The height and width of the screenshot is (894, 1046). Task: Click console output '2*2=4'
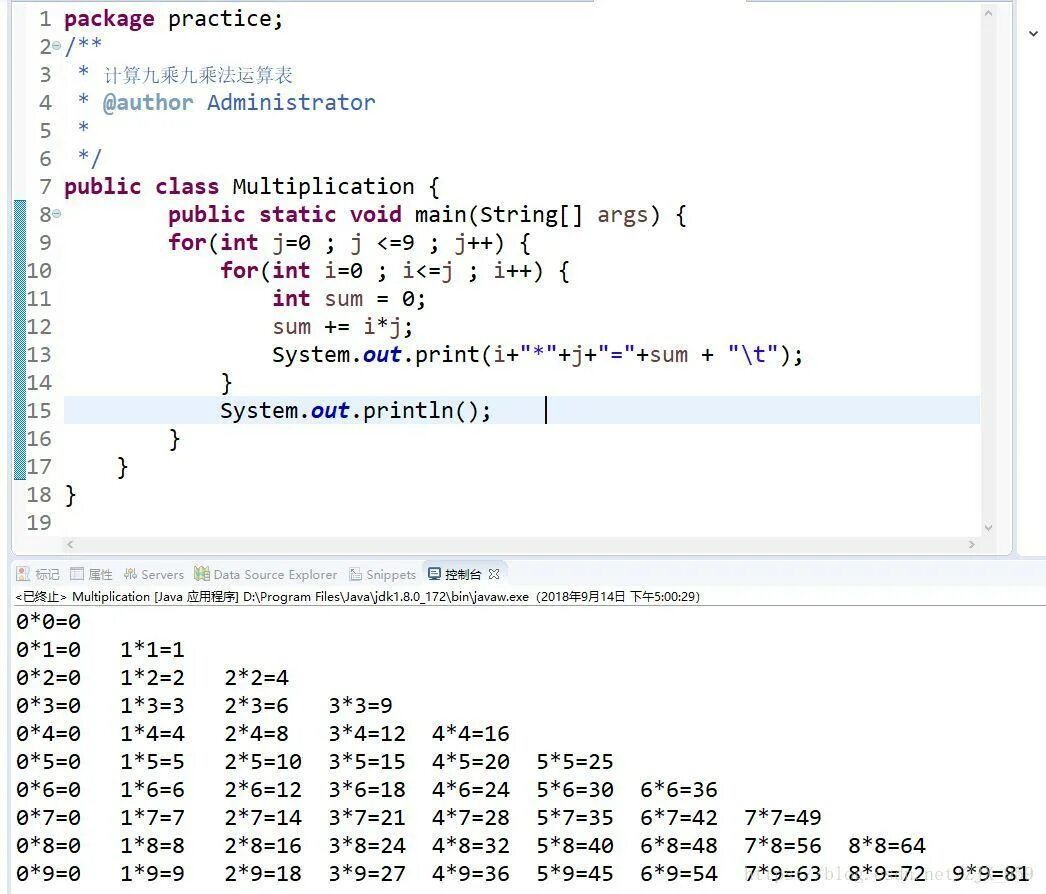click(257, 678)
